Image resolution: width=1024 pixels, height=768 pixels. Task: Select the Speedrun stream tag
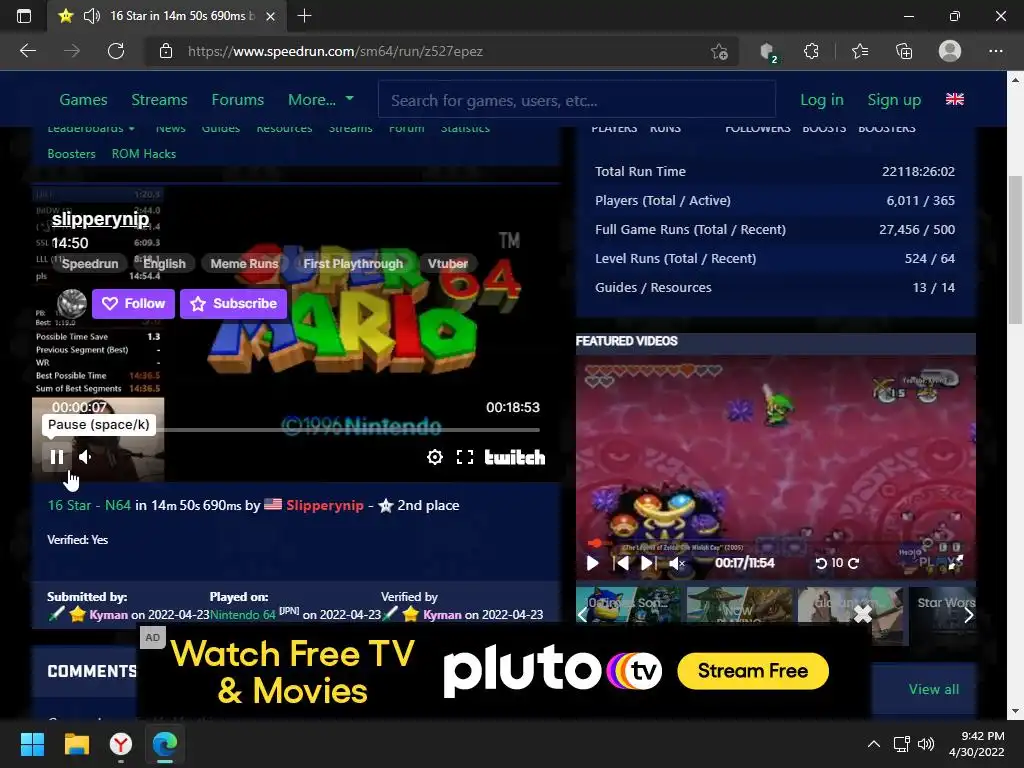[x=90, y=264]
